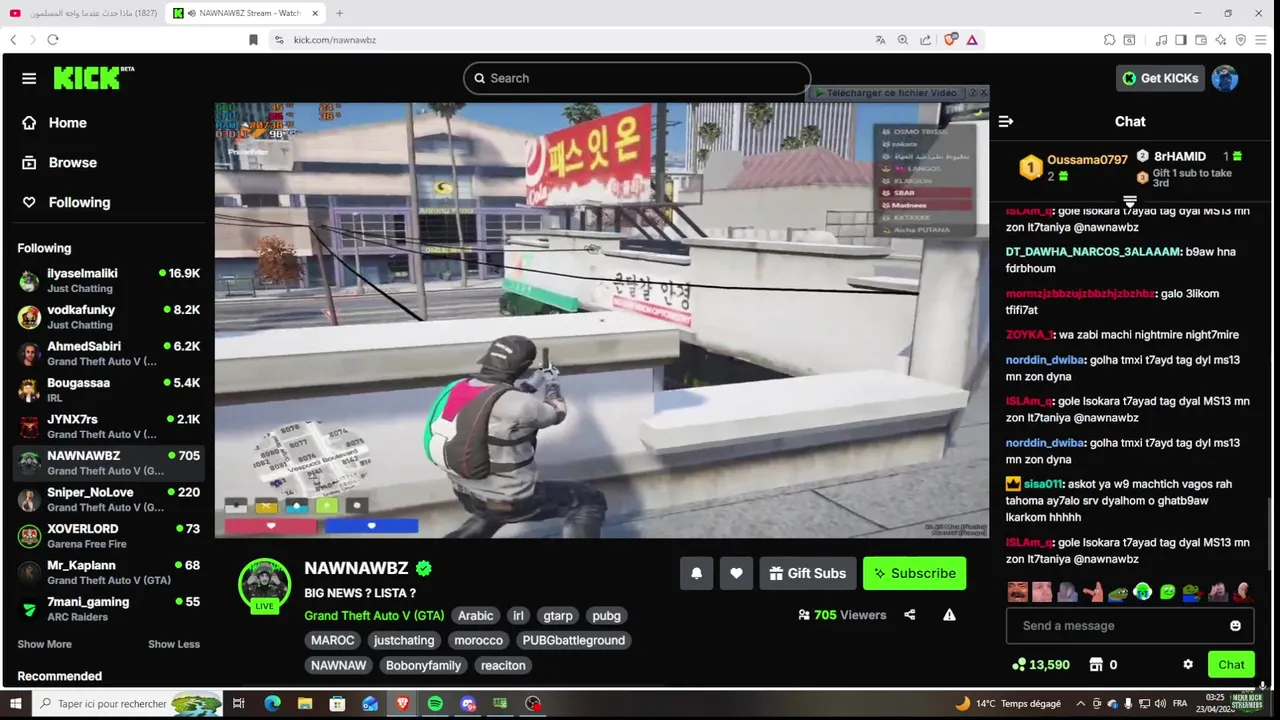This screenshot has height=720, width=1280.
Task: Open a new browser tab
Action: pos(339,13)
